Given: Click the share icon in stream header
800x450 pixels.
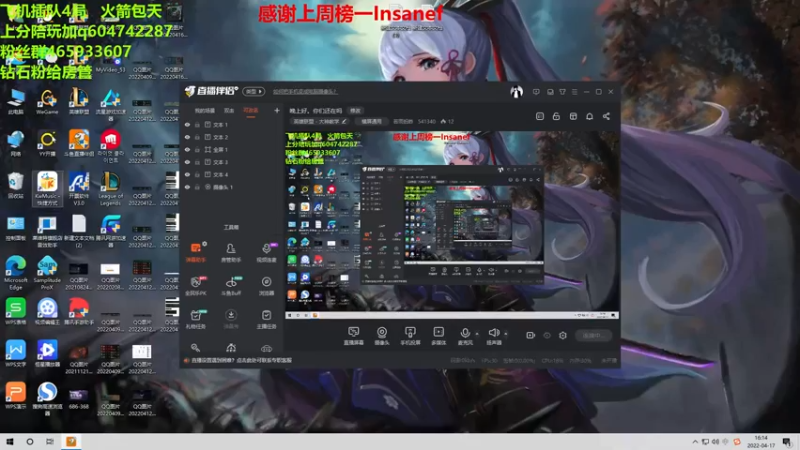Looking at the screenshot, I should coord(606,116).
